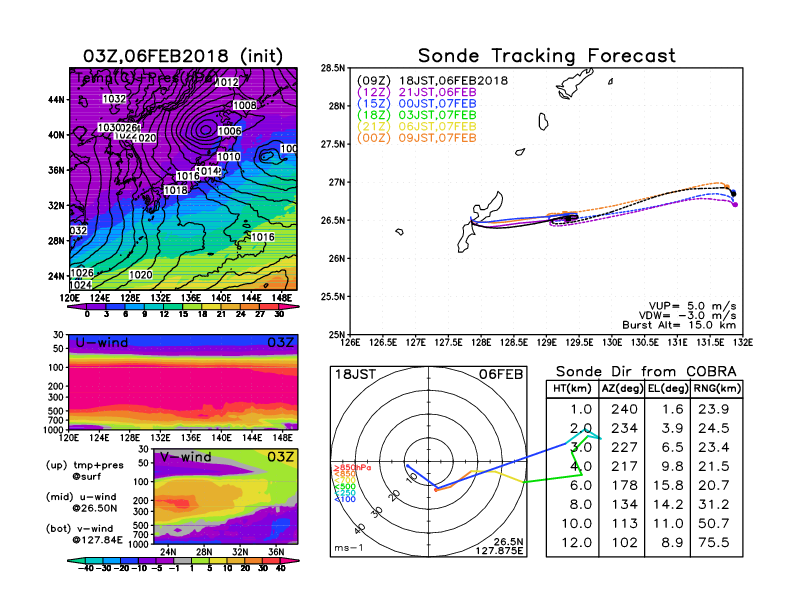Image resolution: width=792 pixels, height=612 pixels.
Task: Select legend entry "(09Z) 18JST,06FEB2018"
Action: pyautogui.click(x=432, y=81)
